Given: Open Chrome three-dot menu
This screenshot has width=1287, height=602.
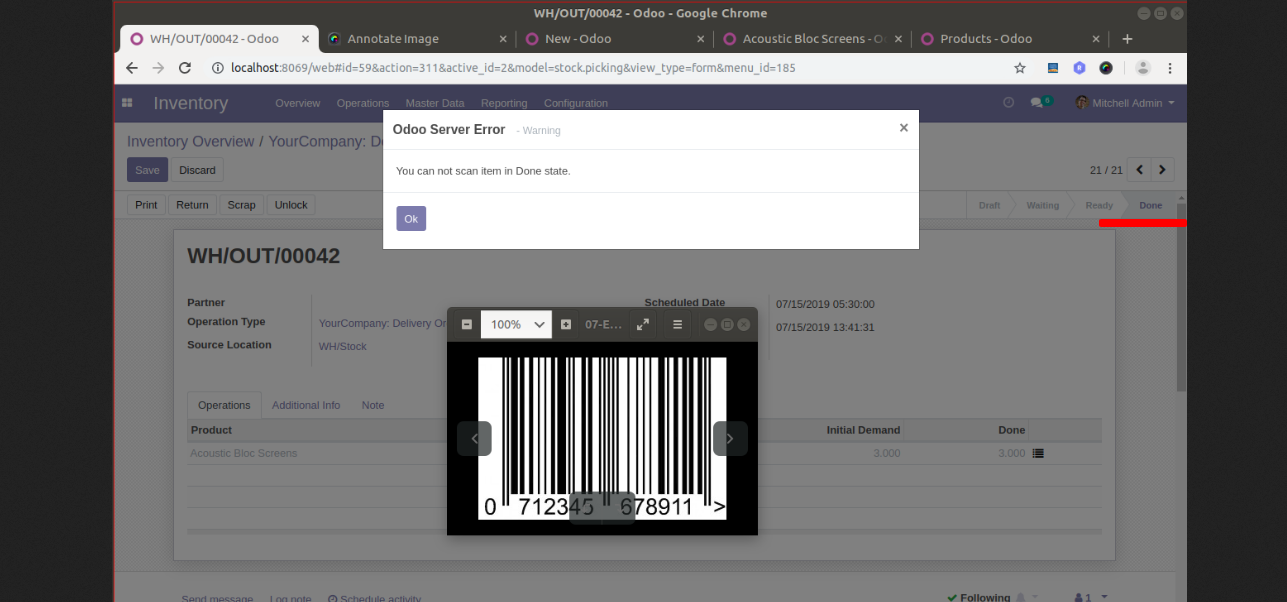Looking at the screenshot, I should click(x=1170, y=68).
